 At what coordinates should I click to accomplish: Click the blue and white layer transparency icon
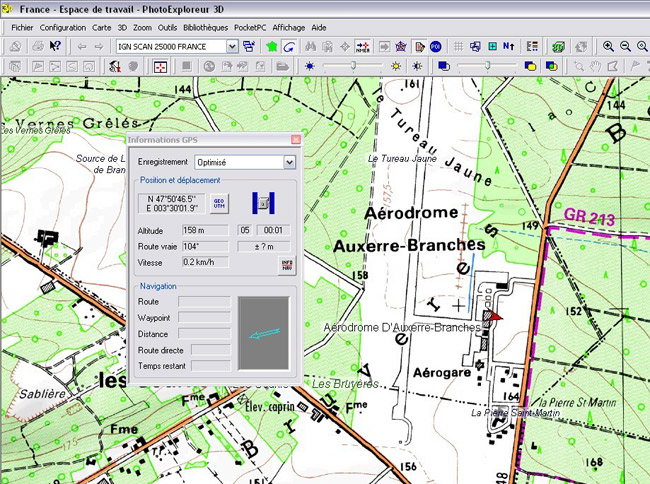(444, 66)
